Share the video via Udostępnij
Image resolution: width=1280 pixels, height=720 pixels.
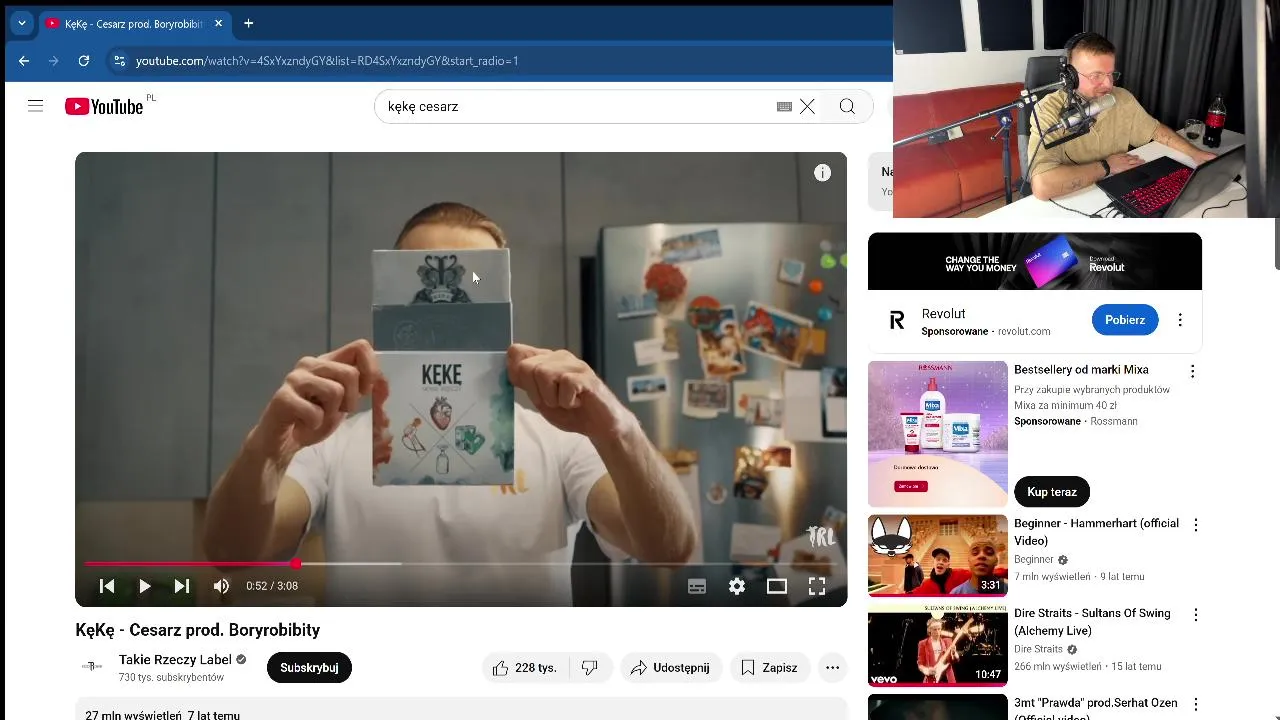pyautogui.click(x=670, y=668)
